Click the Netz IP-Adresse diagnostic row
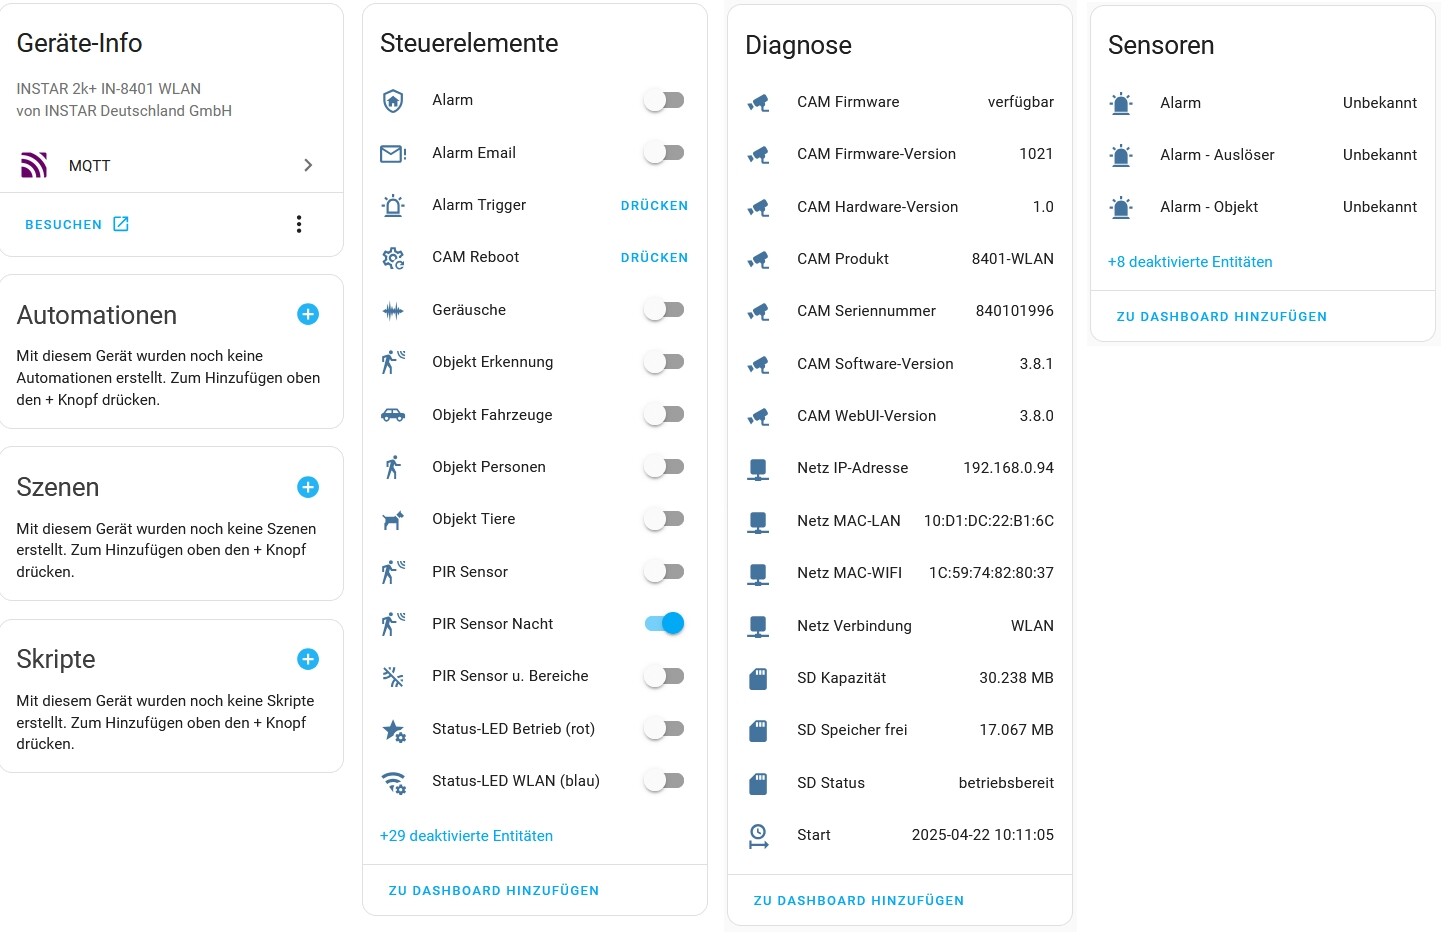 (900, 468)
